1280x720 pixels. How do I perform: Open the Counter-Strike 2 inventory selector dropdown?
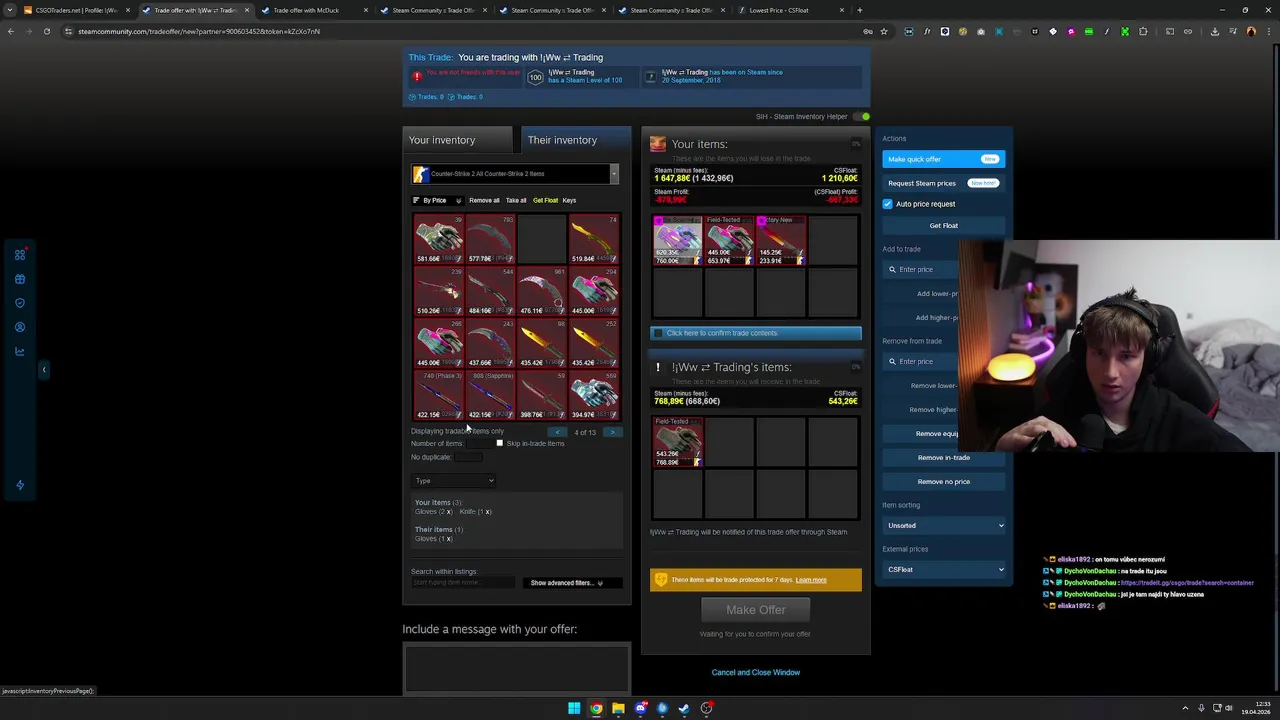click(515, 174)
